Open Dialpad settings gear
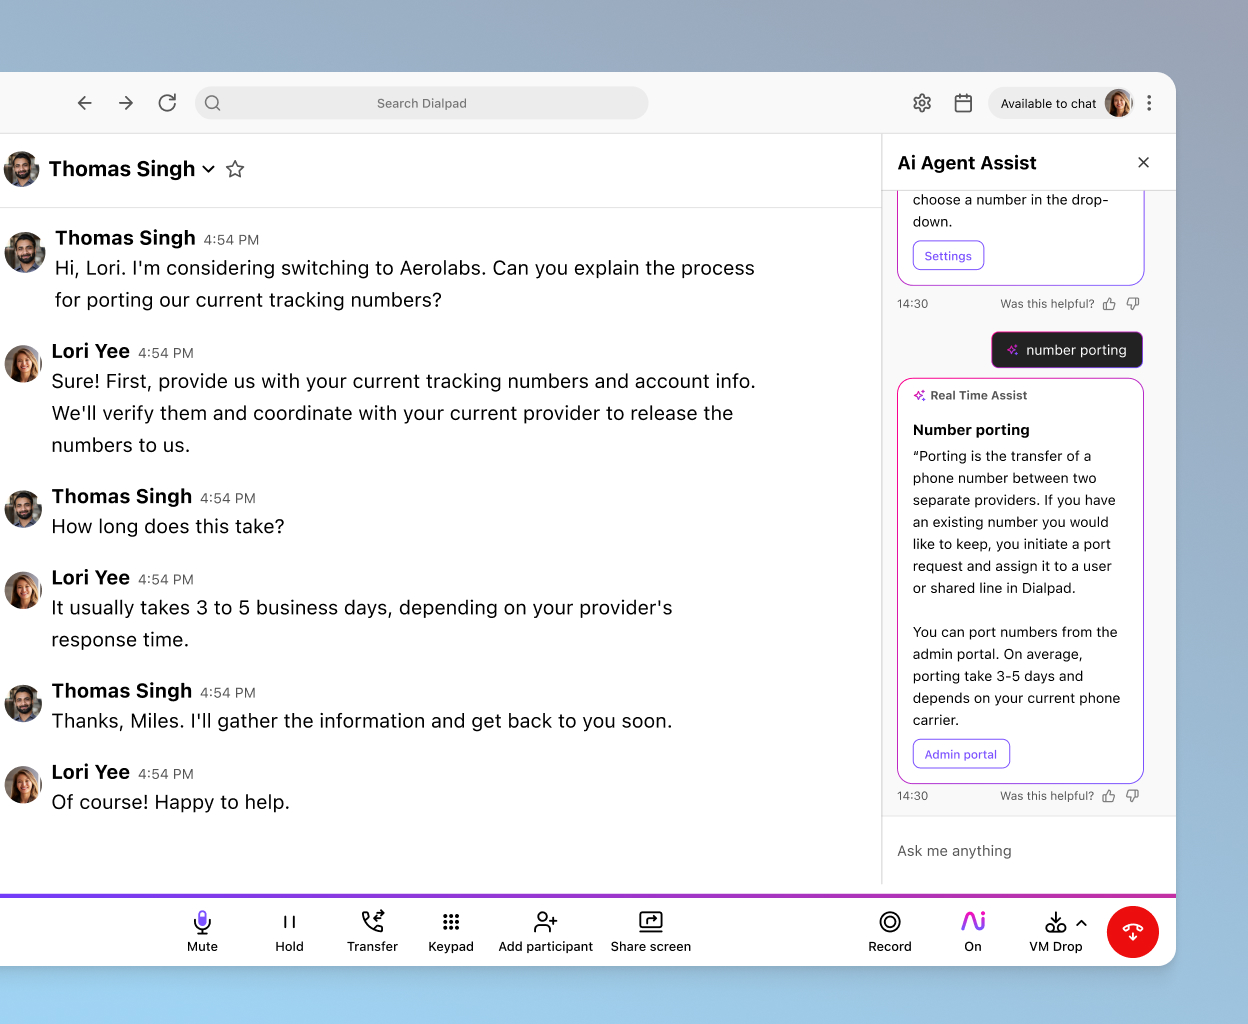The image size is (1248, 1024). pyautogui.click(x=921, y=102)
